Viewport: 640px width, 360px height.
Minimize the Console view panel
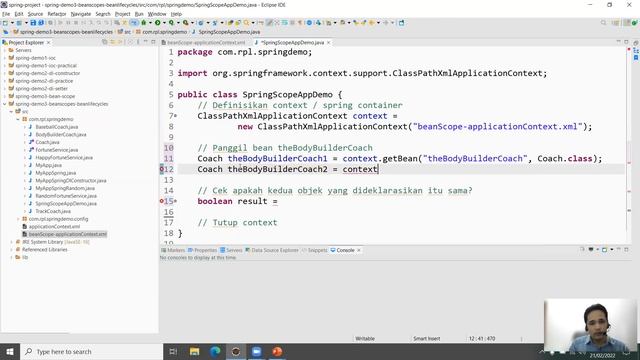click(x=619, y=249)
